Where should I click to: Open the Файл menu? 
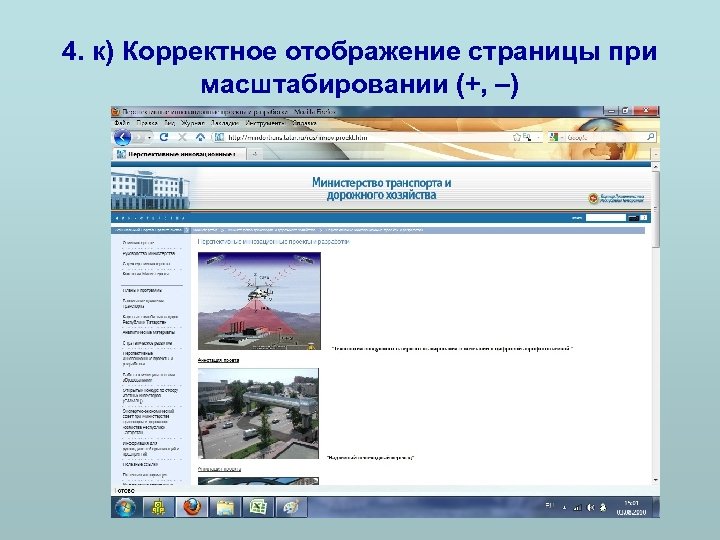(122, 123)
